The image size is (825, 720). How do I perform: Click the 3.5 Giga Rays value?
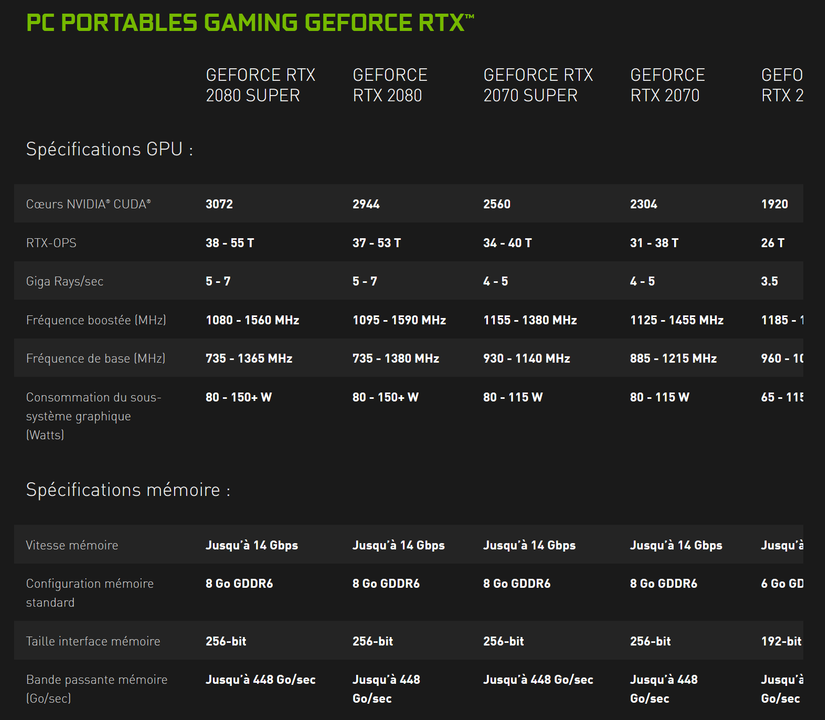pos(769,281)
